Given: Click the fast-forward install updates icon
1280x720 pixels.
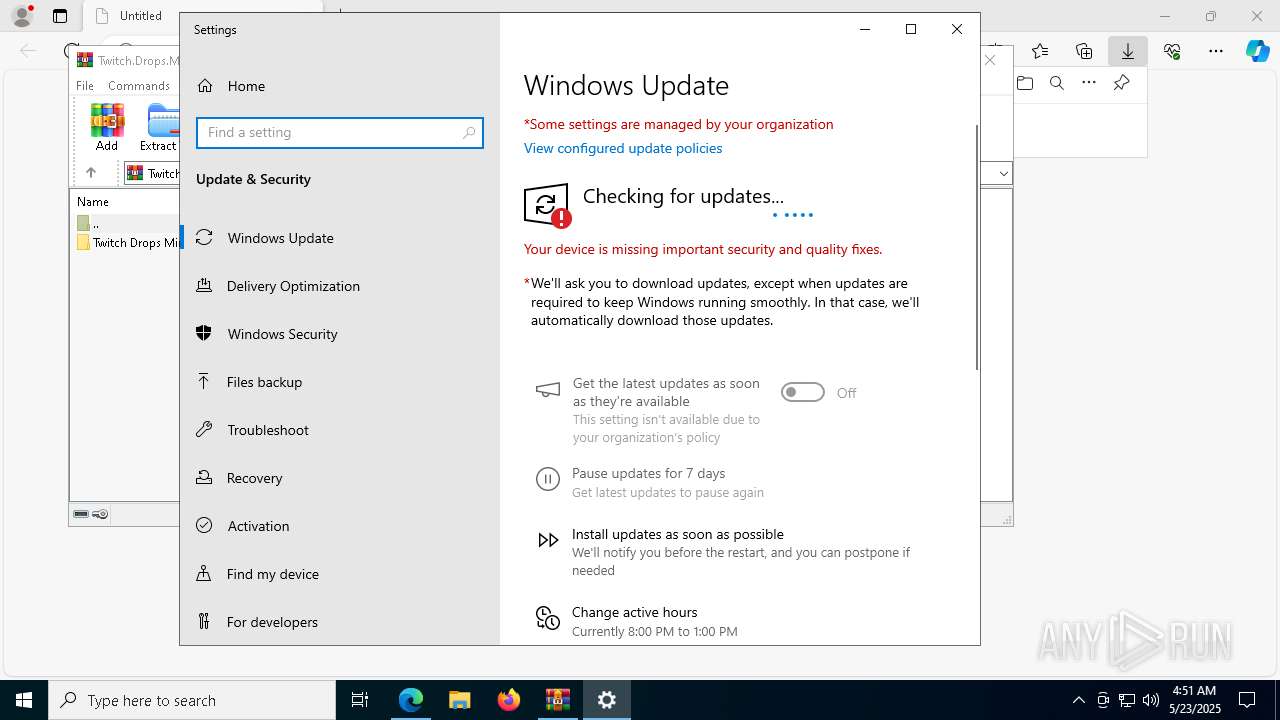Looking at the screenshot, I should coord(548,540).
